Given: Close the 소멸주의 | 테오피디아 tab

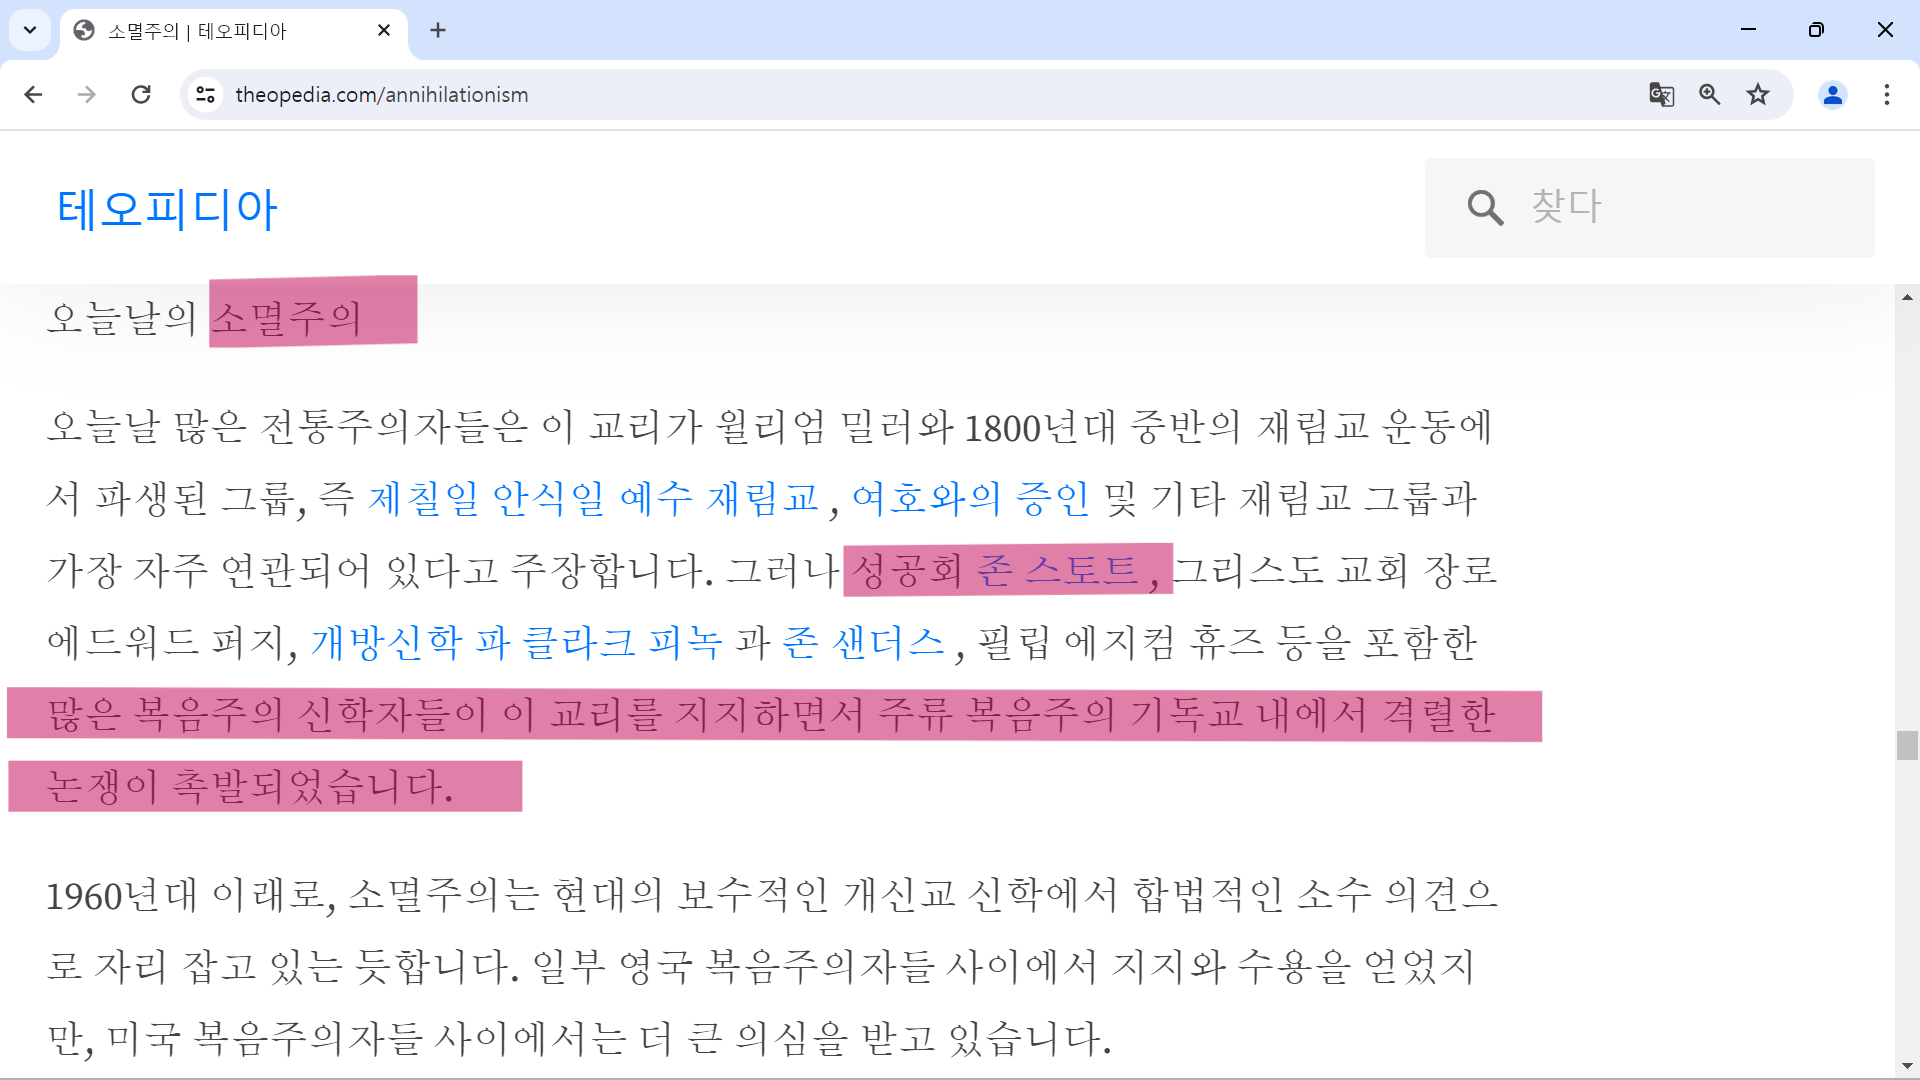Looking at the screenshot, I should pos(384,30).
